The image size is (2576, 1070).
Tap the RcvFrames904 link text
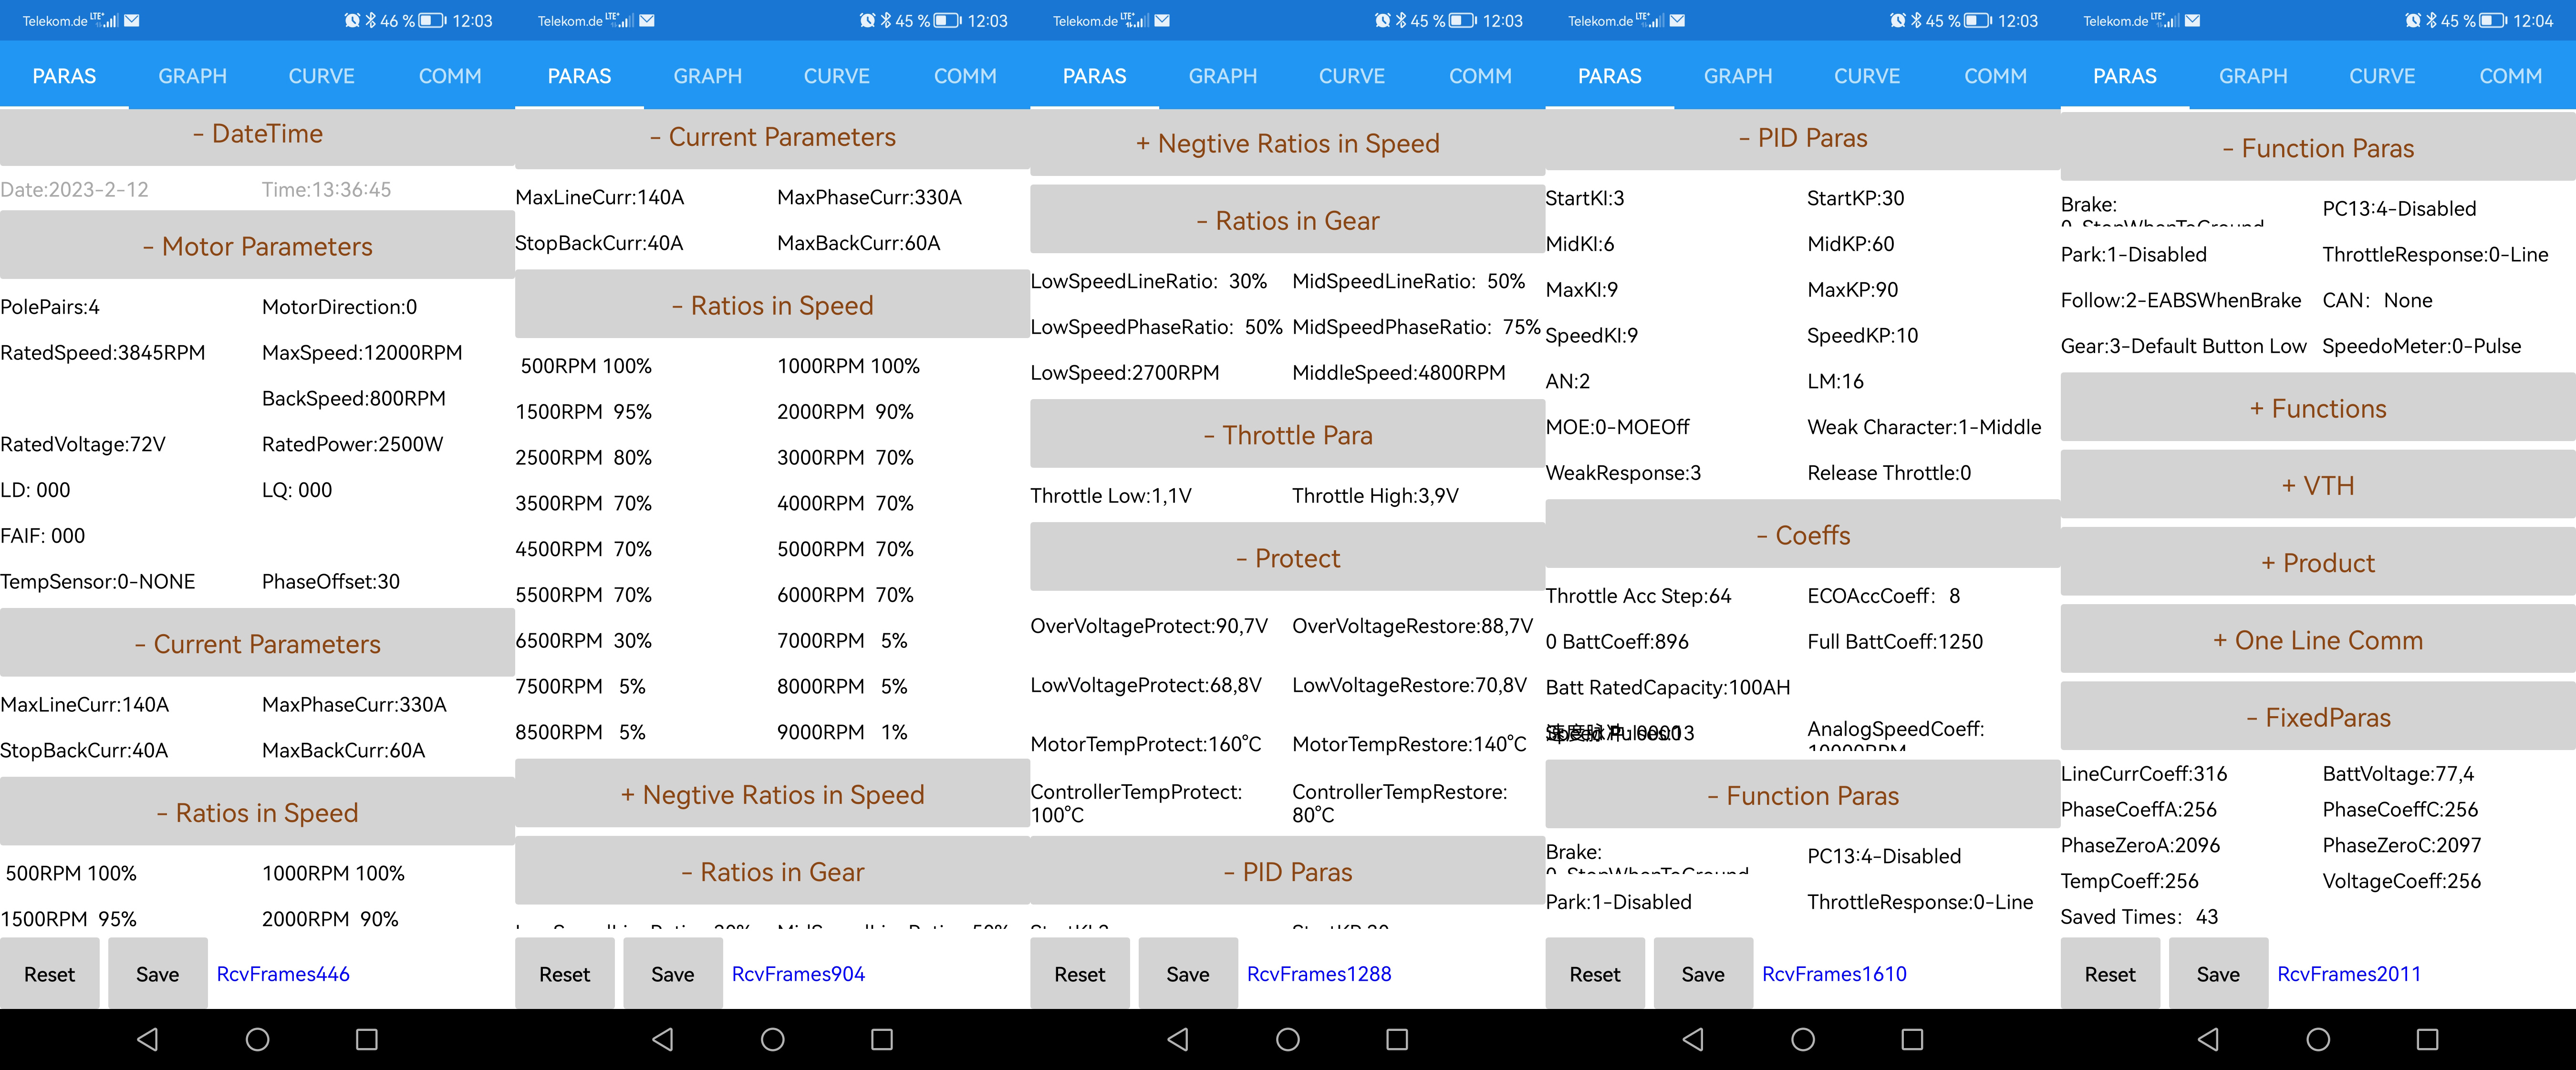(x=798, y=974)
